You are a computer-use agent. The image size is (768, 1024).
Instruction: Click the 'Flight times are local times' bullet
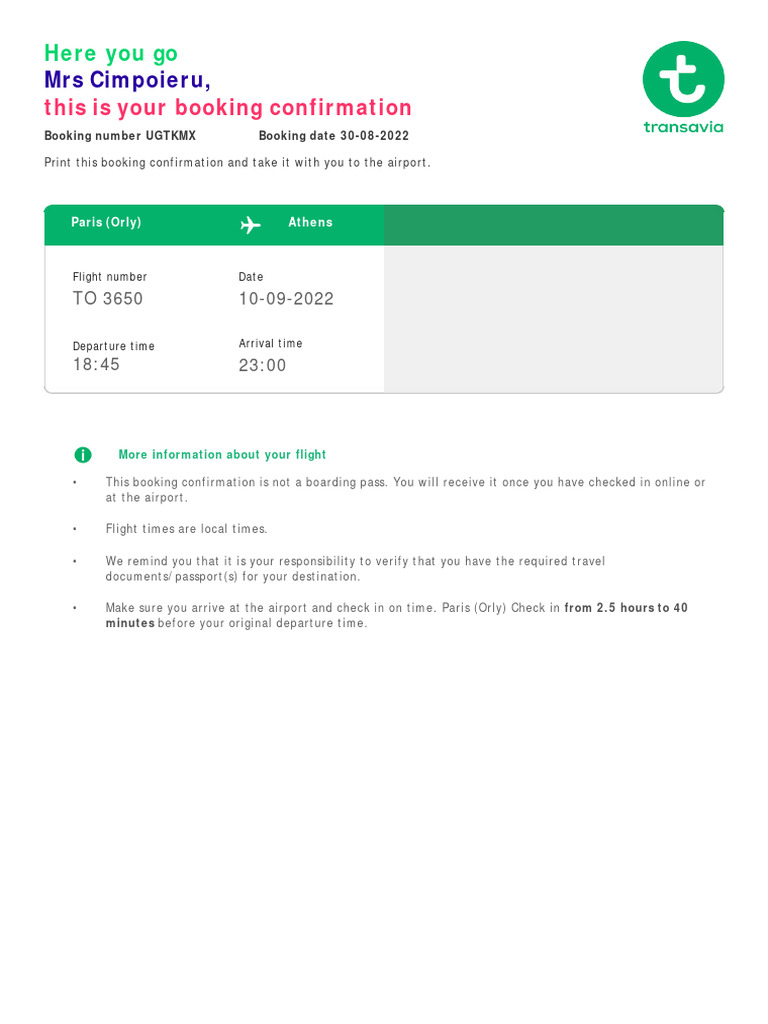click(x=187, y=529)
